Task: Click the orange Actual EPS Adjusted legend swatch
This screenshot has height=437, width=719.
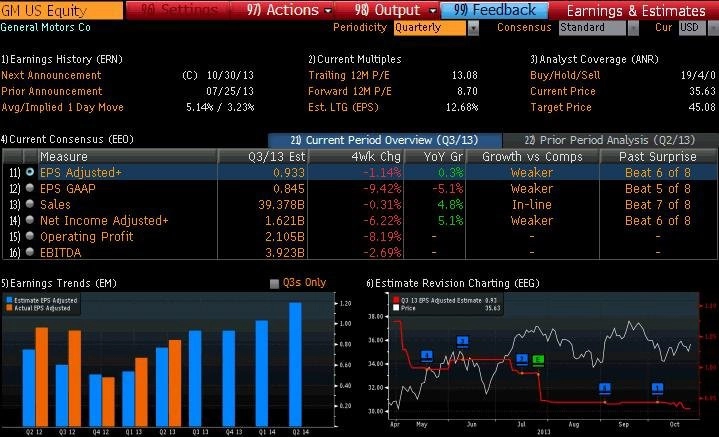Action: click(x=9, y=308)
